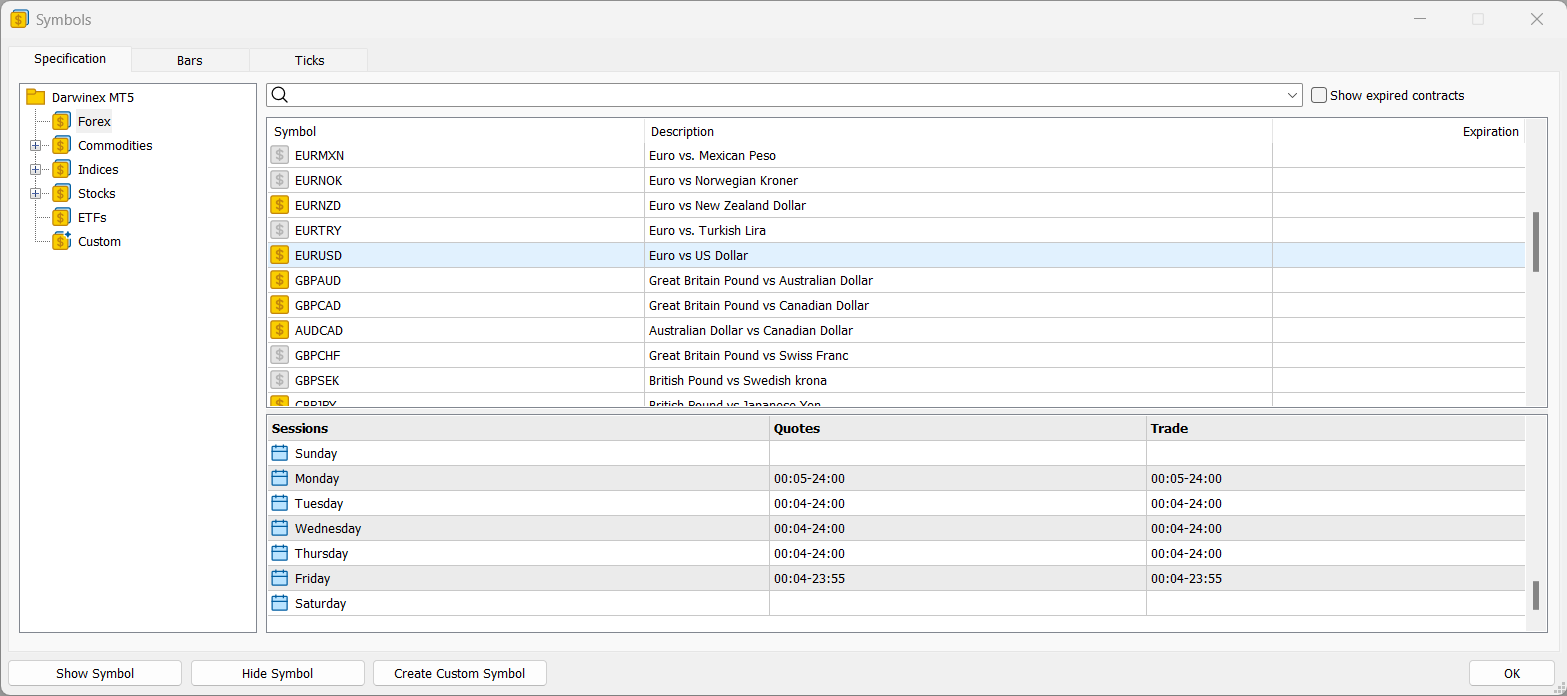The width and height of the screenshot is (1567, 696).
Task: Expand the Commodities tree node
Action: coord(36,145)
